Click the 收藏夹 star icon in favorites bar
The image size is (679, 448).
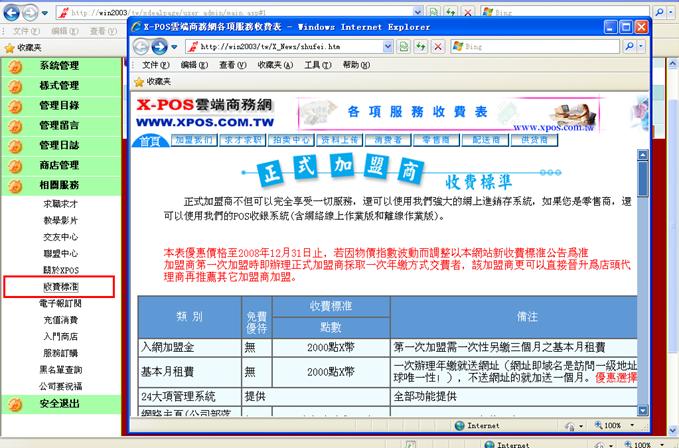click(140, 81)
